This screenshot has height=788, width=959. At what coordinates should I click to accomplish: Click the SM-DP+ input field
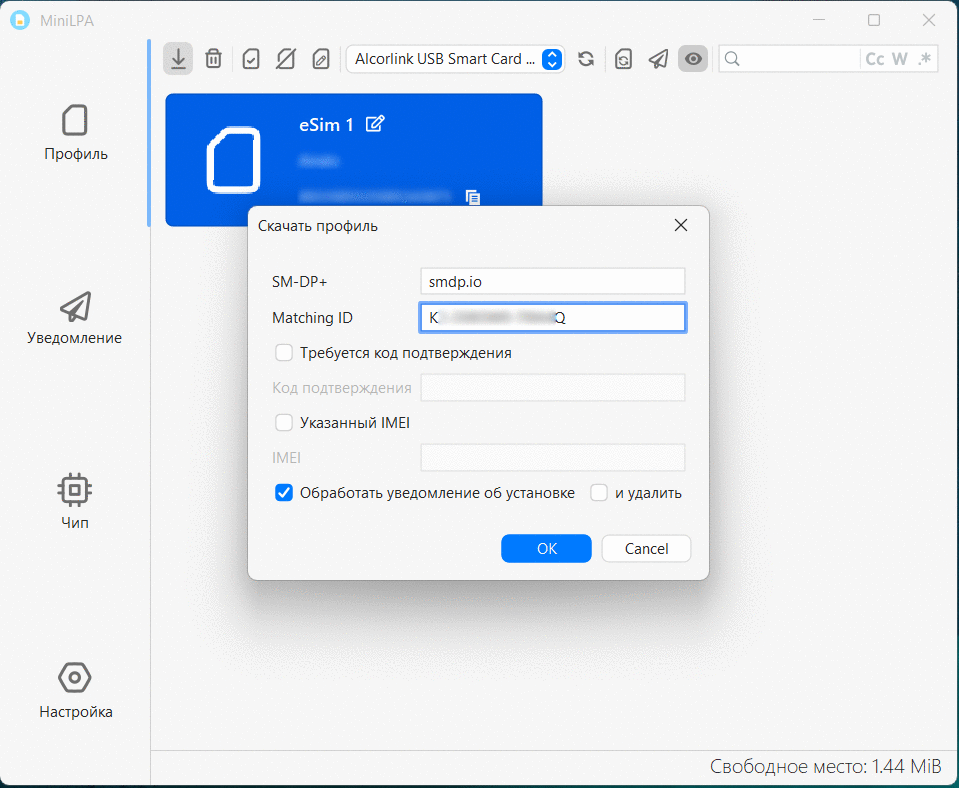coord(552,282)
